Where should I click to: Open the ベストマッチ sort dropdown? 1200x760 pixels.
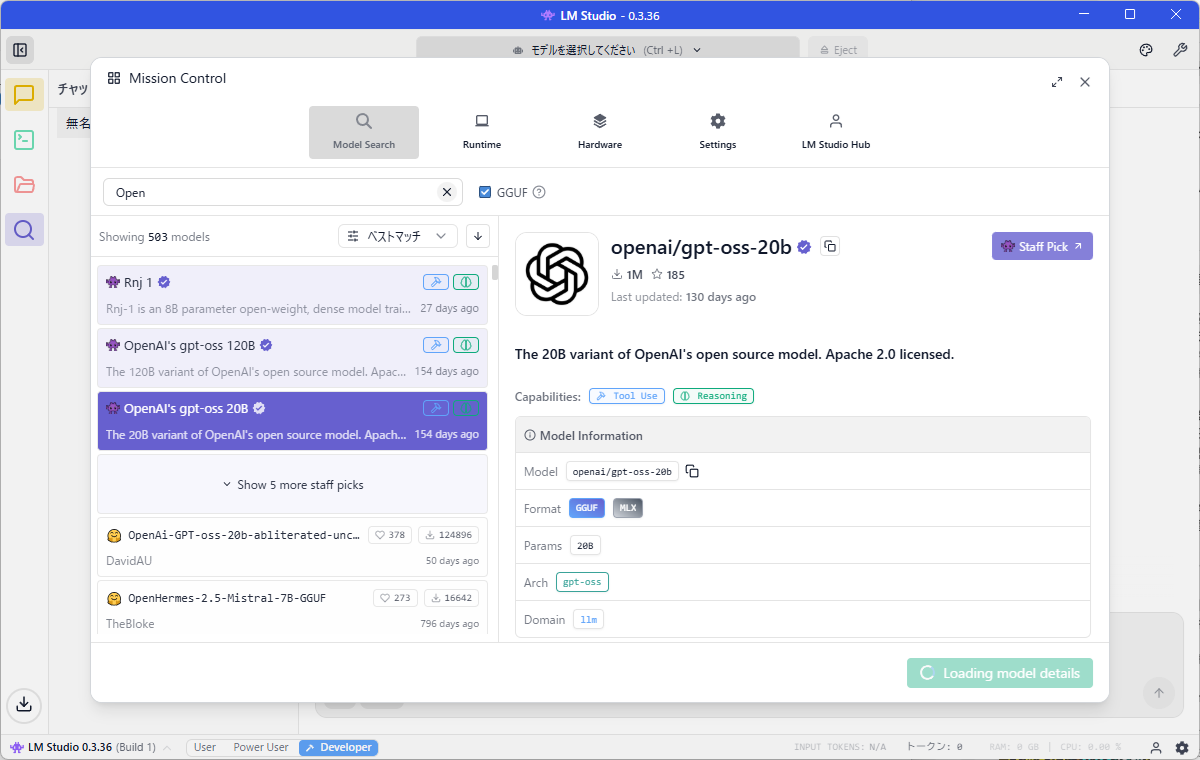398,236
